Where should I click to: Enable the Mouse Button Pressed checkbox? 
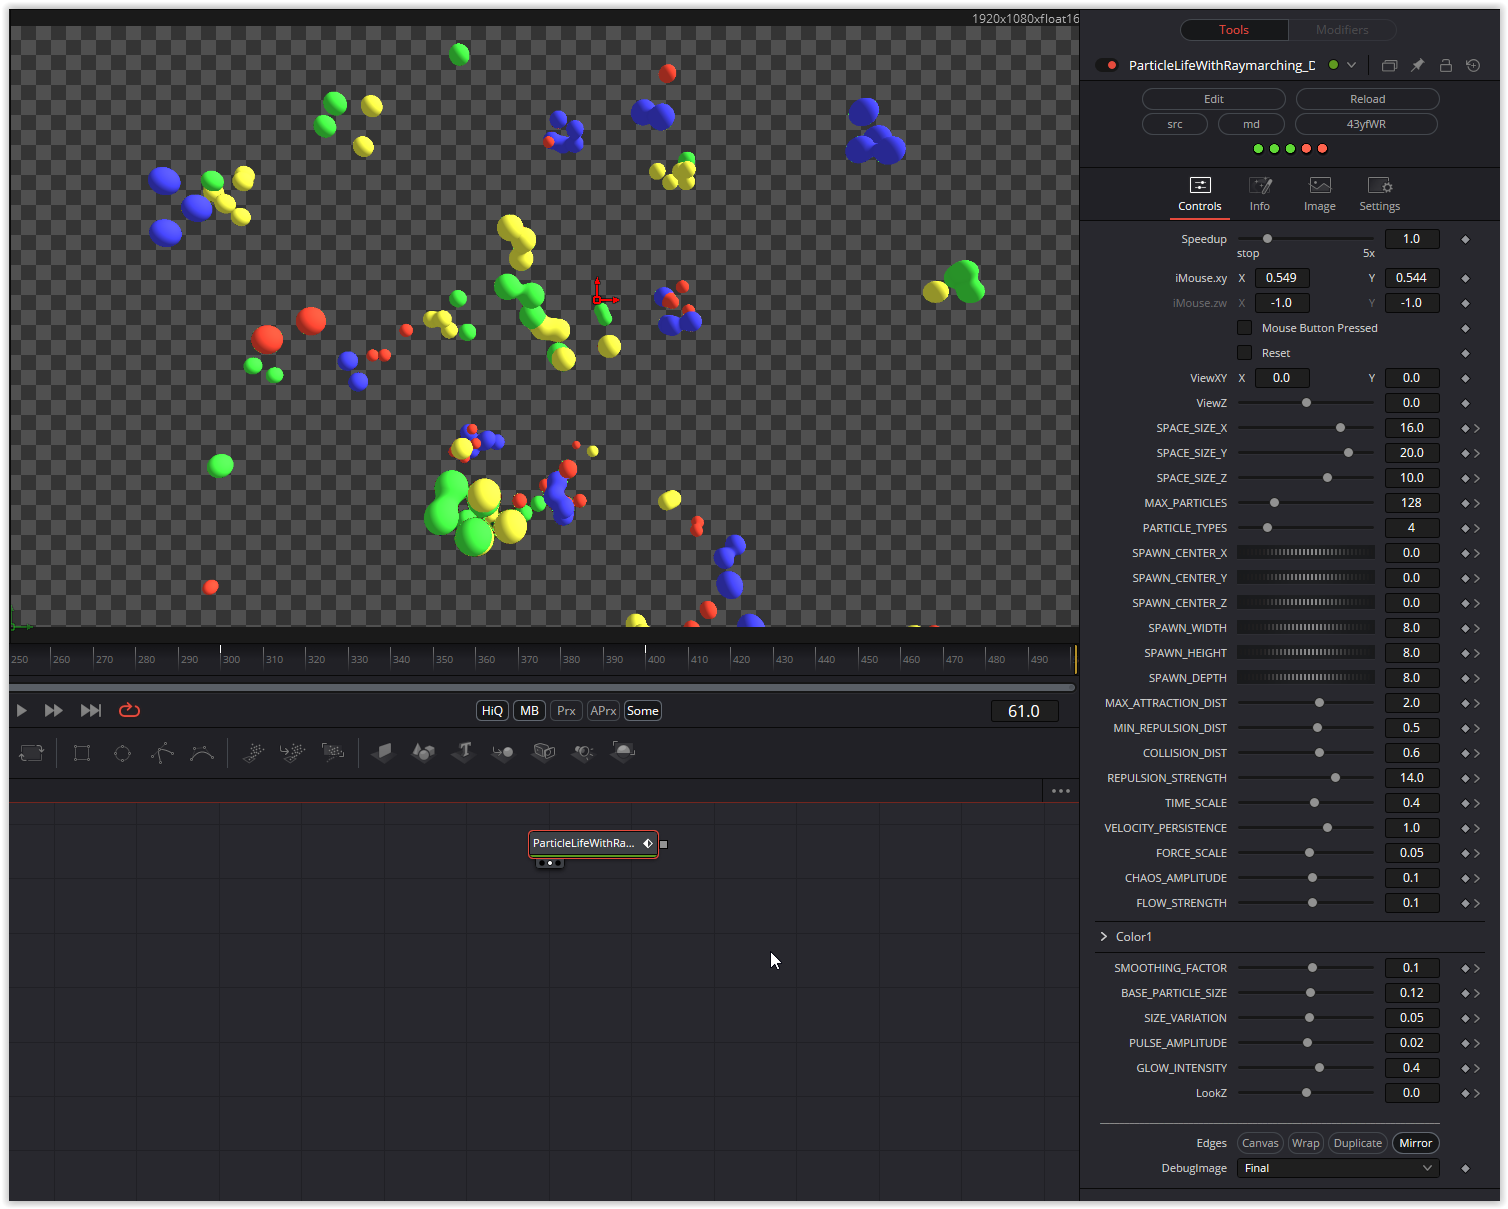(x=1244, y=328)
